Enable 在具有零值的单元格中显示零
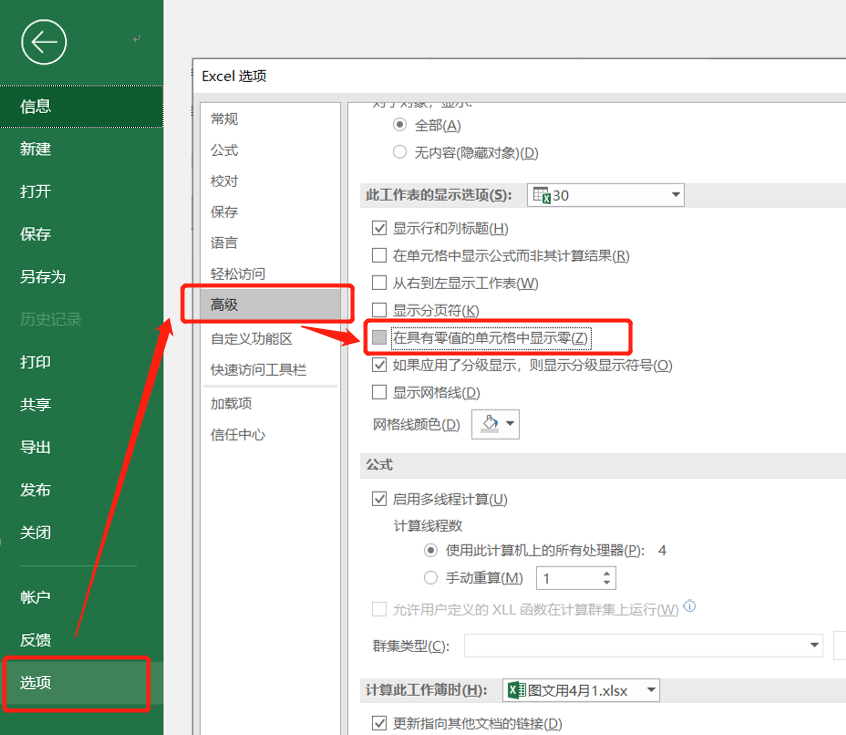Image resolution: width=846 pixels, height=735 pixels. tap(380, 338)
